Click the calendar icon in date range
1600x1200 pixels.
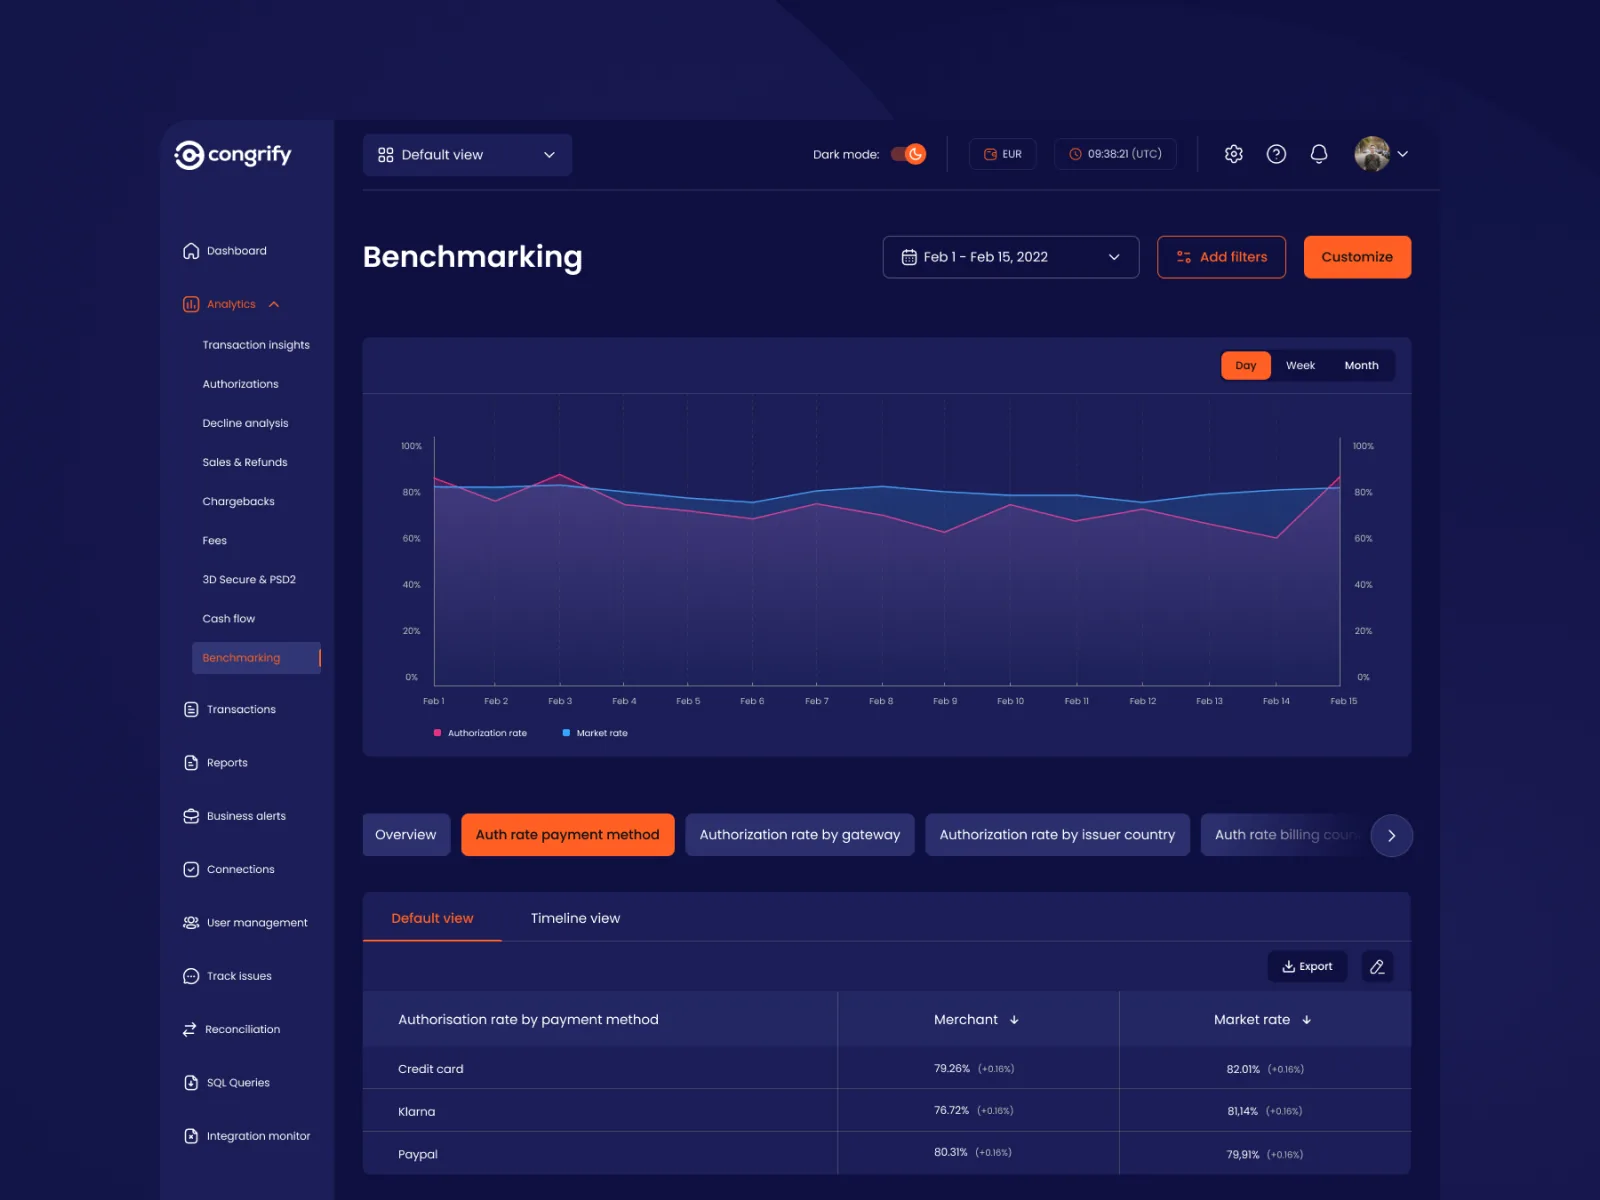tap(909, 257)
